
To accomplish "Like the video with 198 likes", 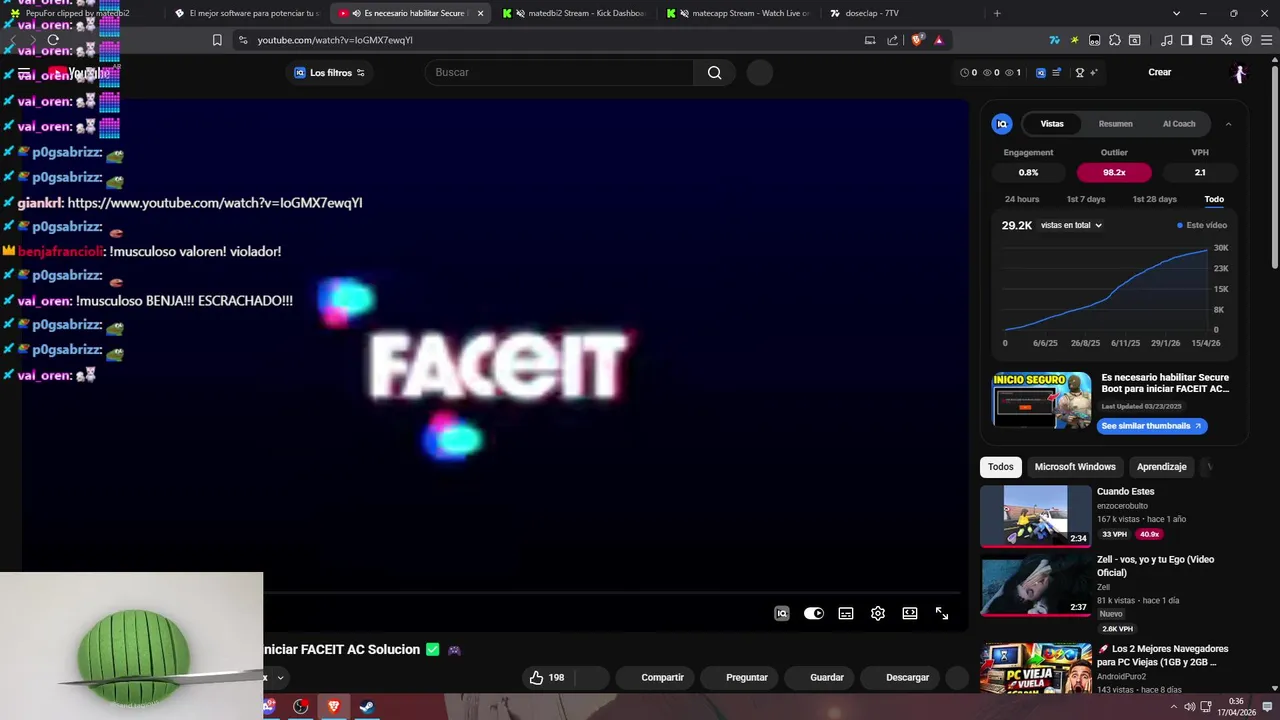I will 547,677.
